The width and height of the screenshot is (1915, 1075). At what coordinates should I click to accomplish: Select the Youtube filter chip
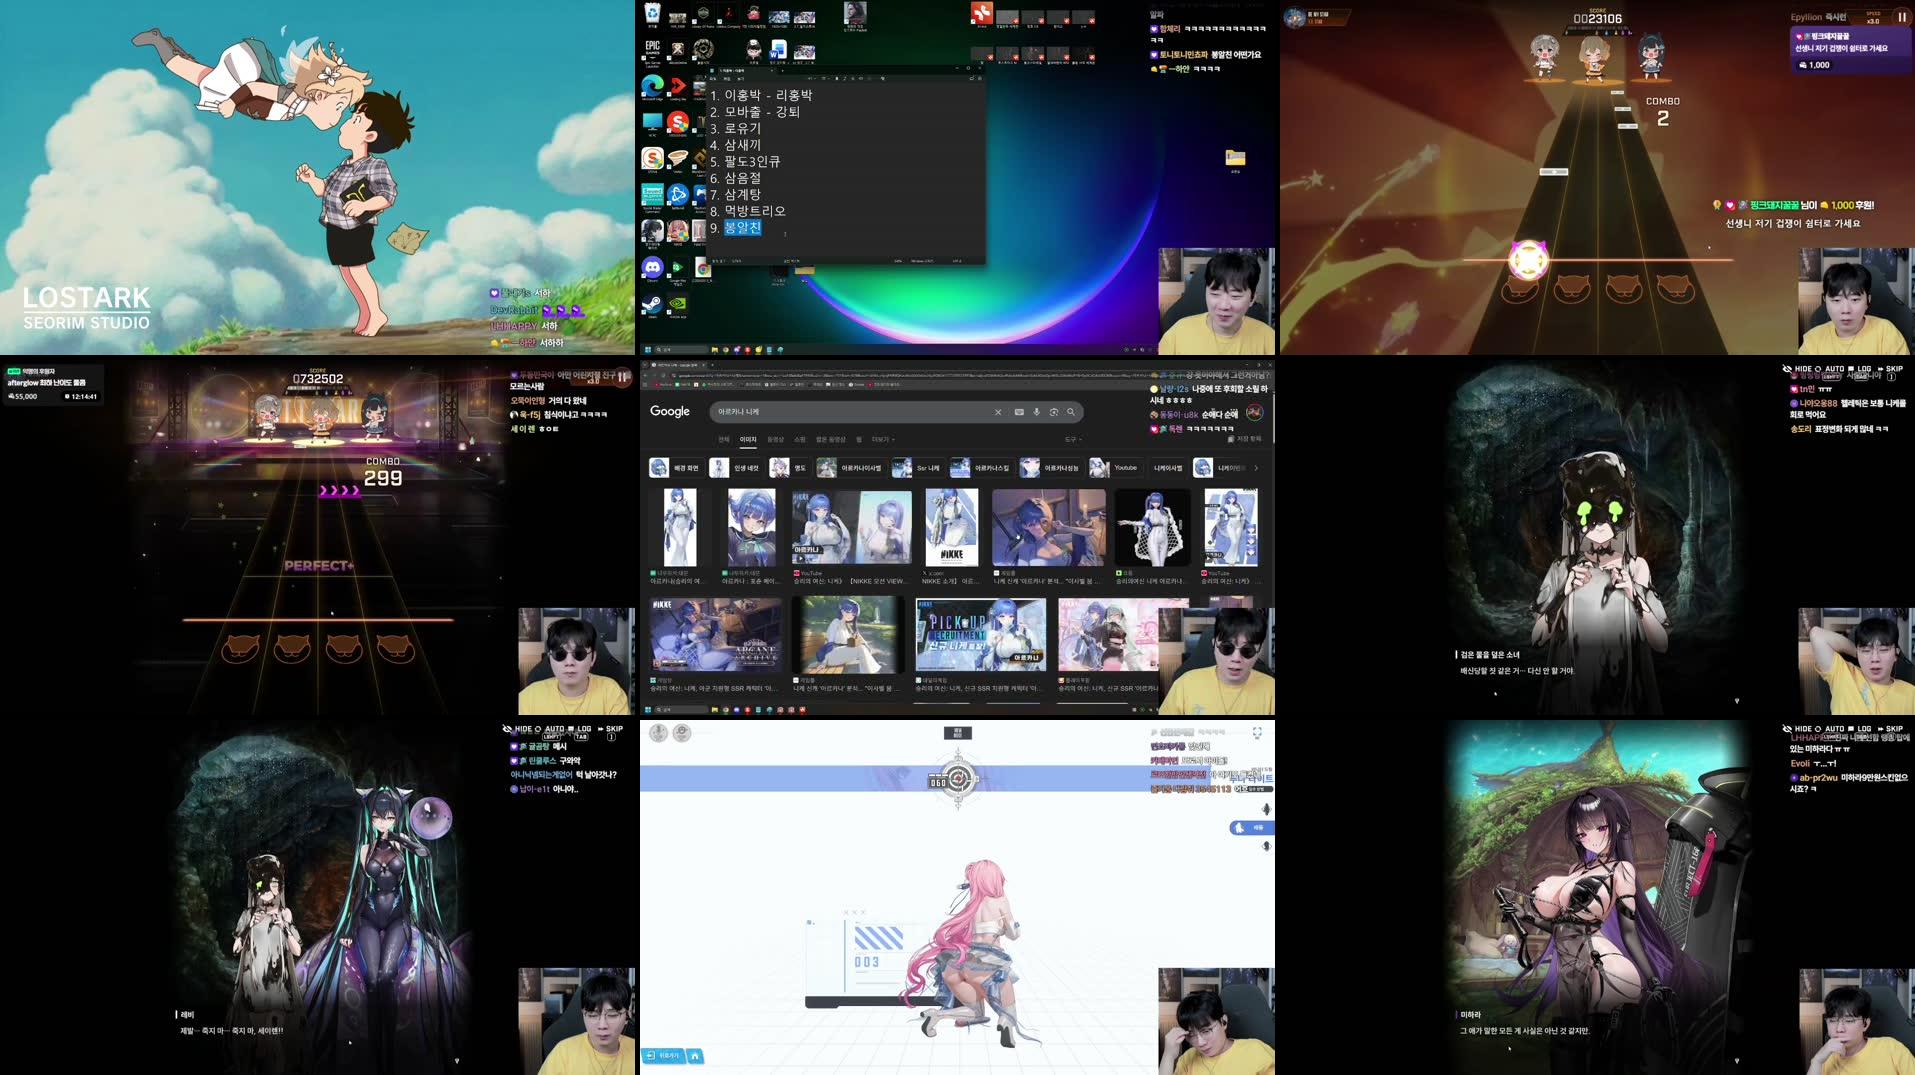click(1114, 468)
